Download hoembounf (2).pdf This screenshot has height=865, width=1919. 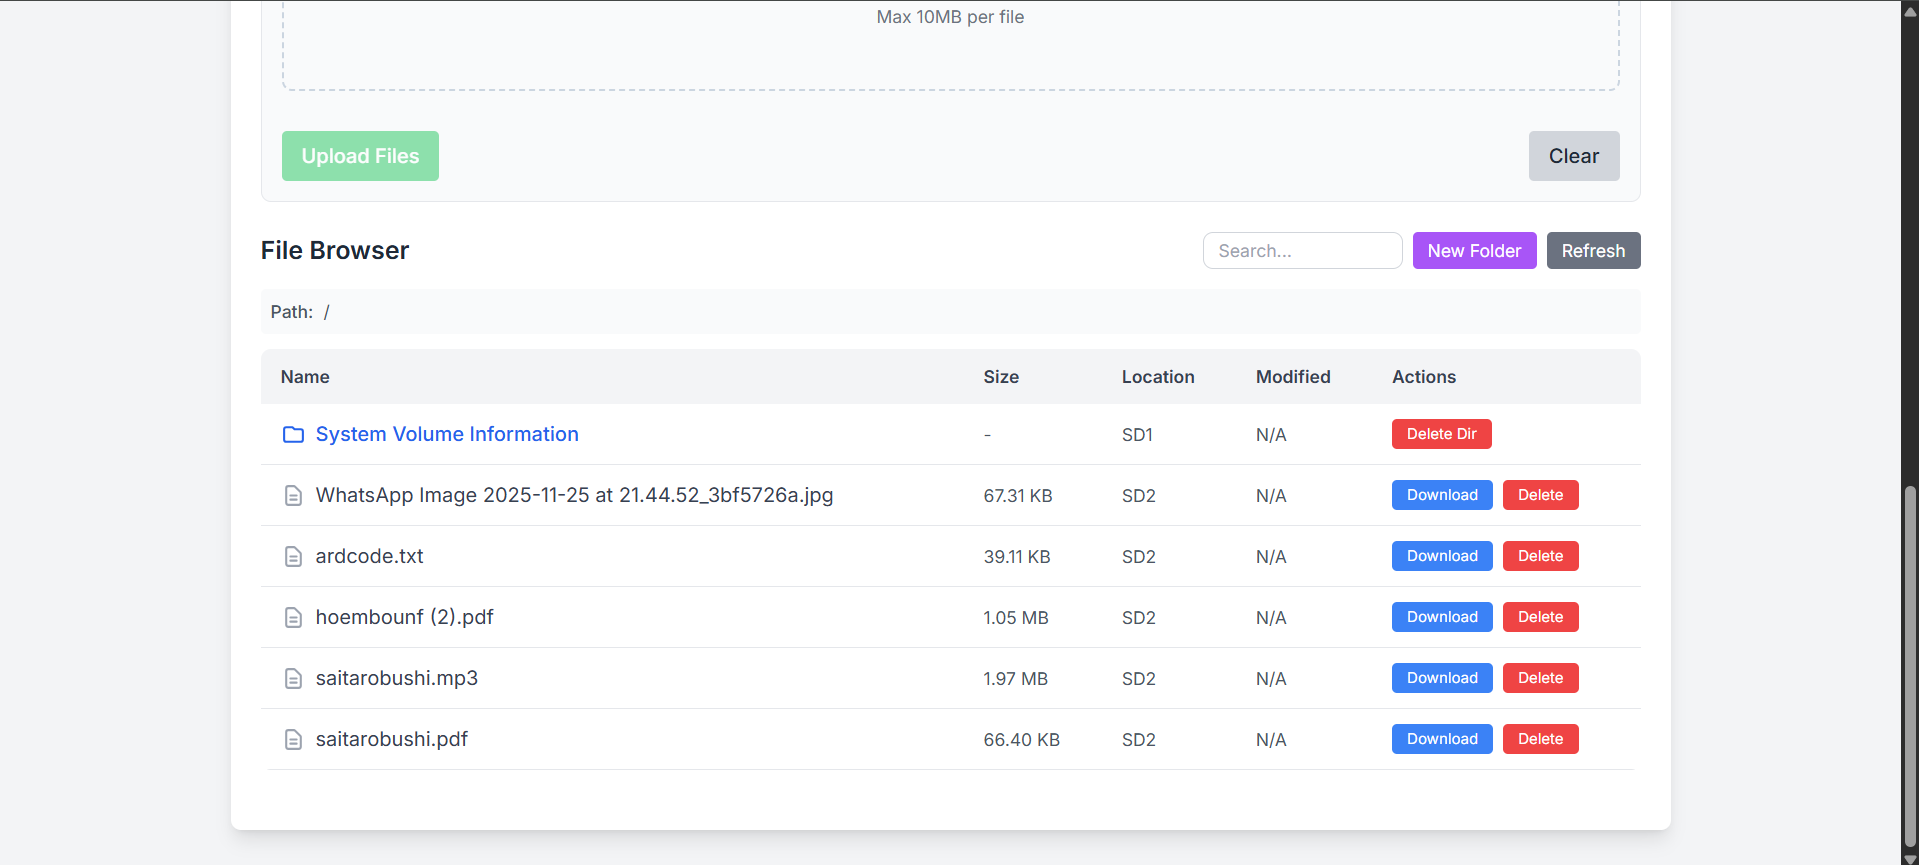click(x=1441, y=617)
